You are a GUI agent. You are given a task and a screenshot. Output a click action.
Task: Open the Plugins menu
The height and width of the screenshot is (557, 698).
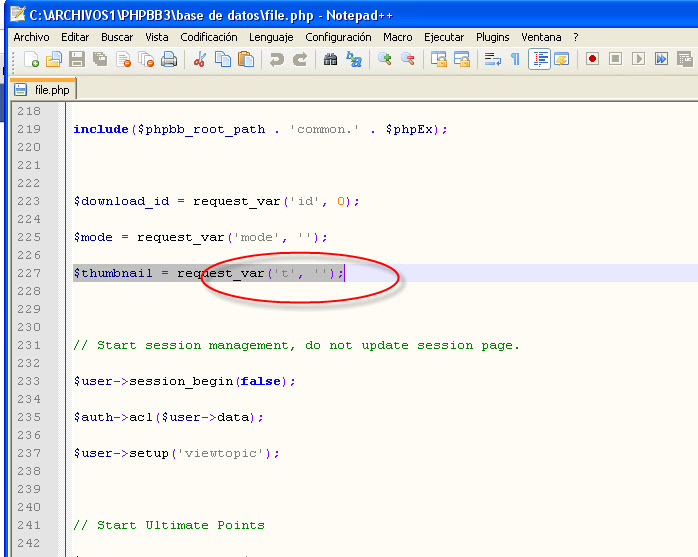492,37
